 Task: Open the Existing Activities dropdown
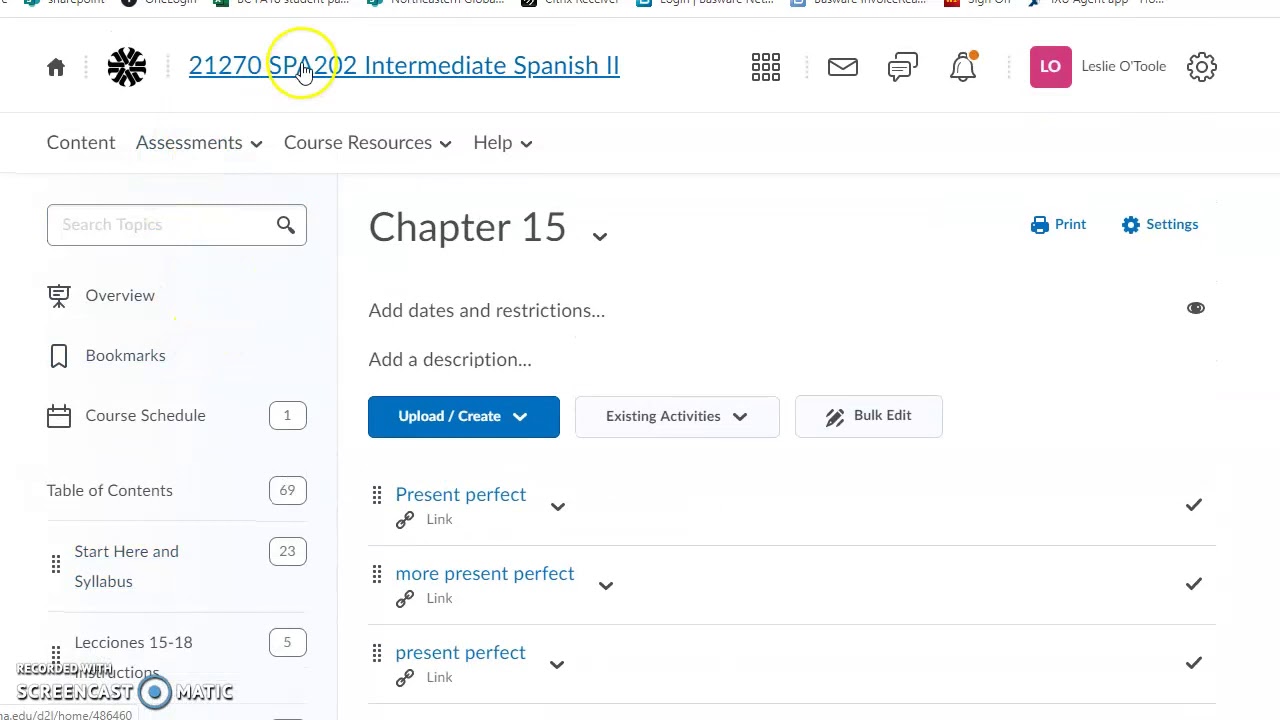(x=677, y=416)
